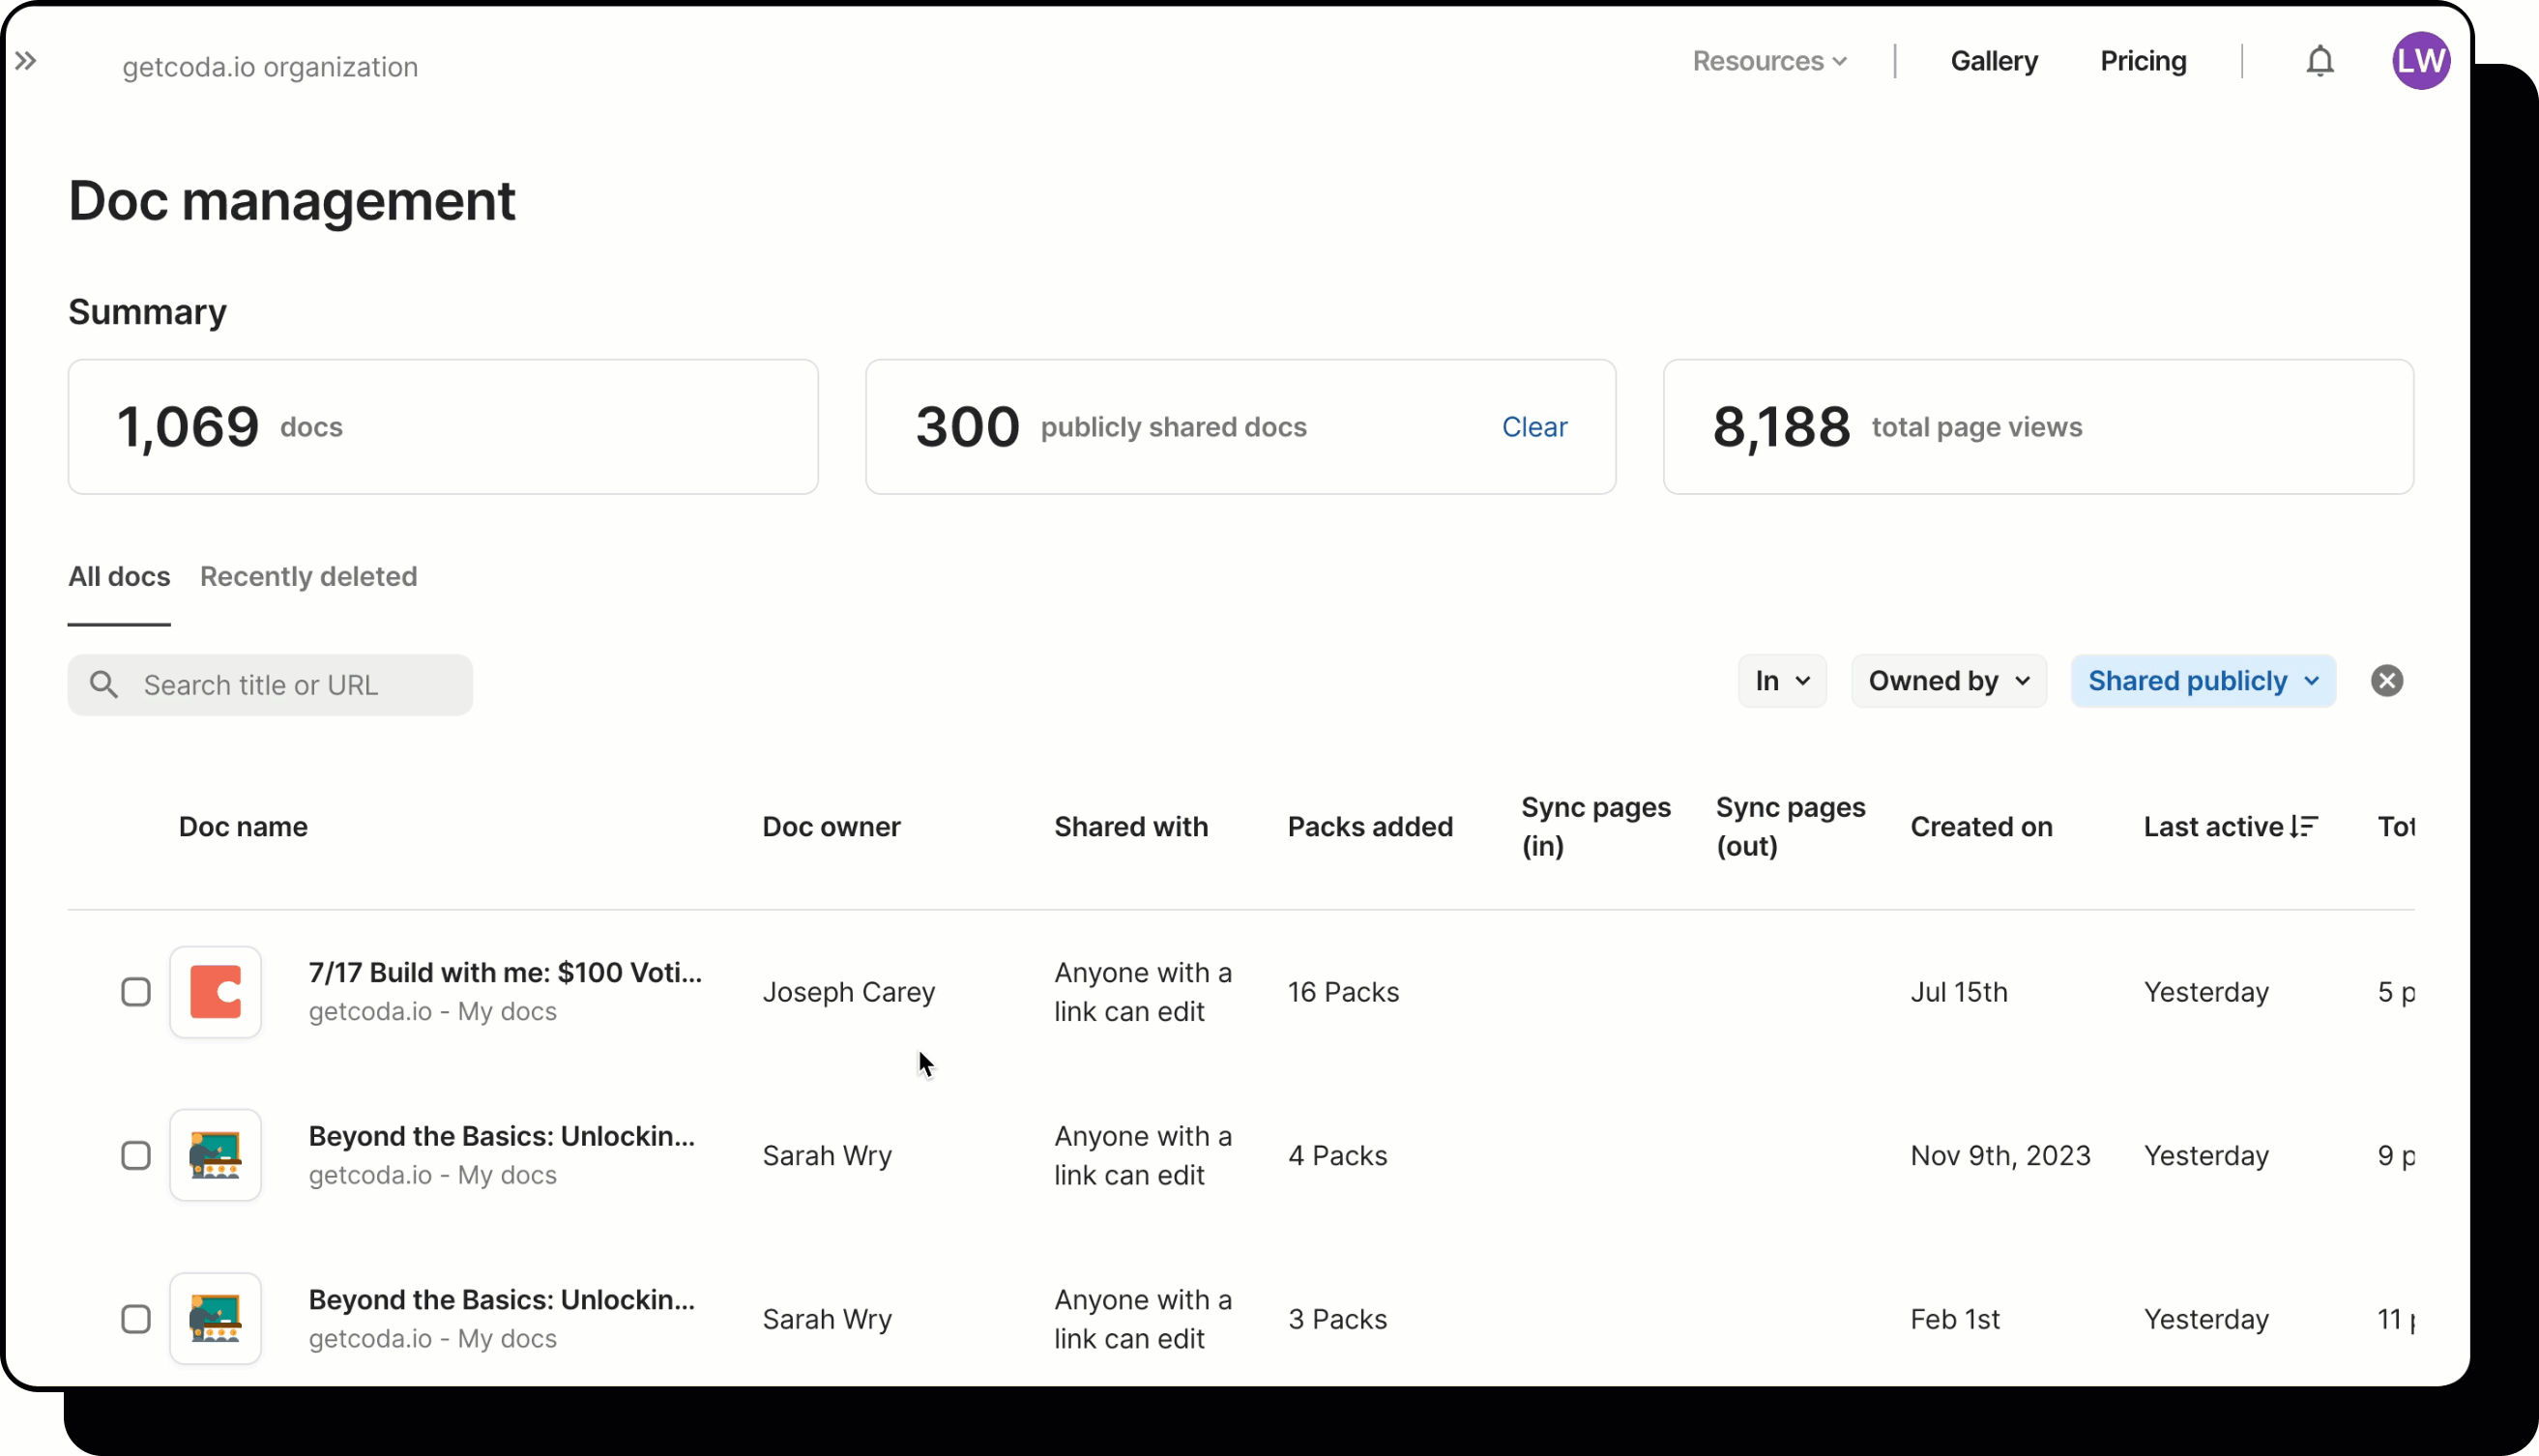
Task: Click the Coda doc icon for the first row
Action: click(x=217, y=992)
